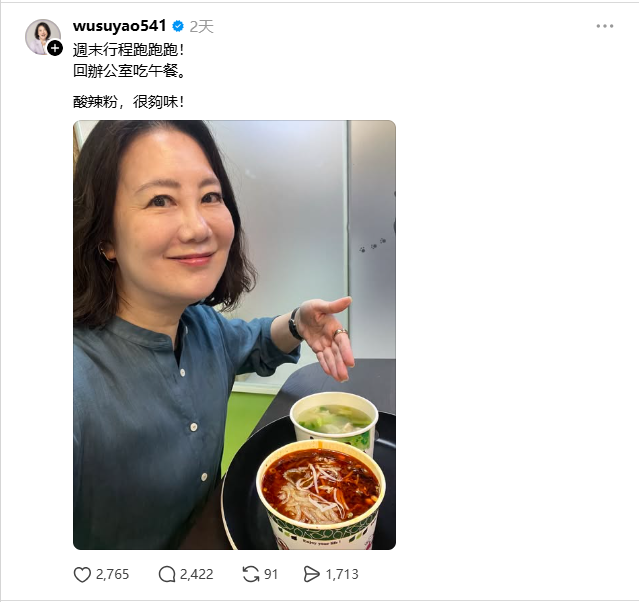Open the wusuyao541 profile picture
The image size is (639, 602).
[42, 36]
